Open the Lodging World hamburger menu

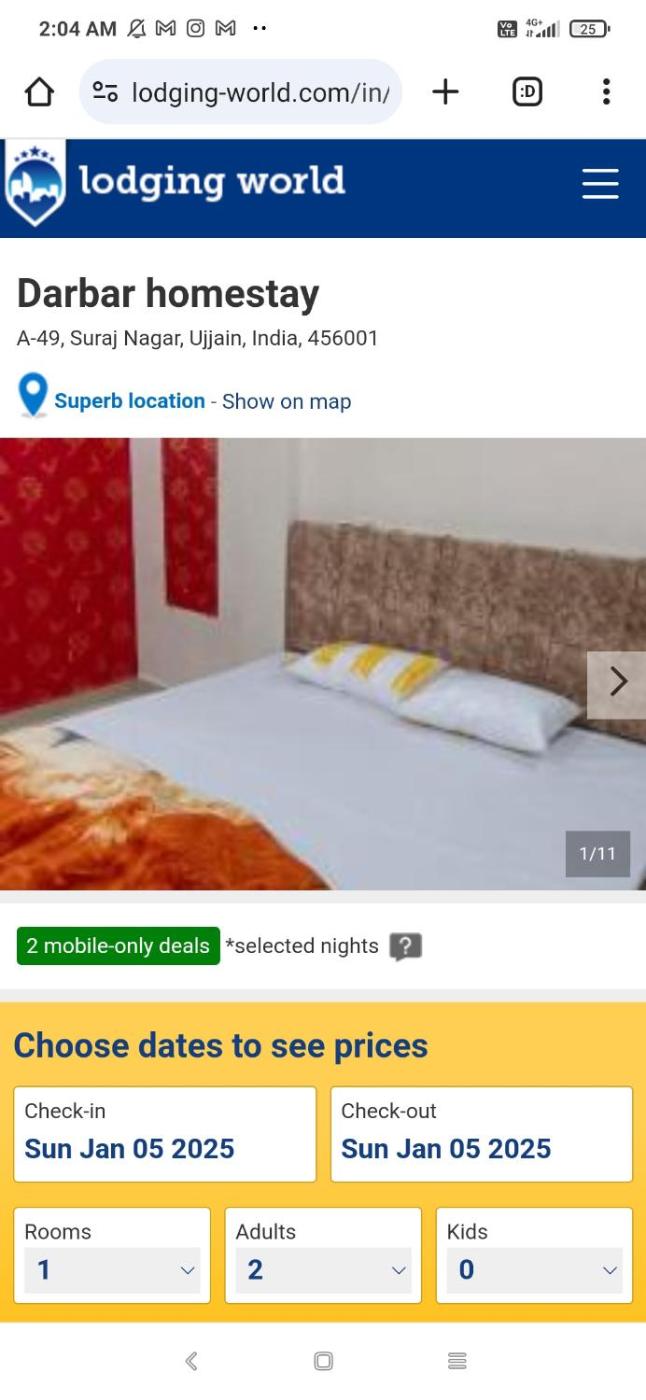600,184
